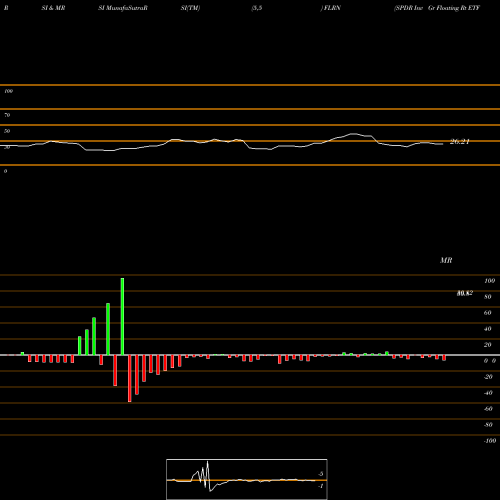
Task: Click the 'SPDR Inv Gr Floating Rt ETF' title
Action: pos(437,8)
